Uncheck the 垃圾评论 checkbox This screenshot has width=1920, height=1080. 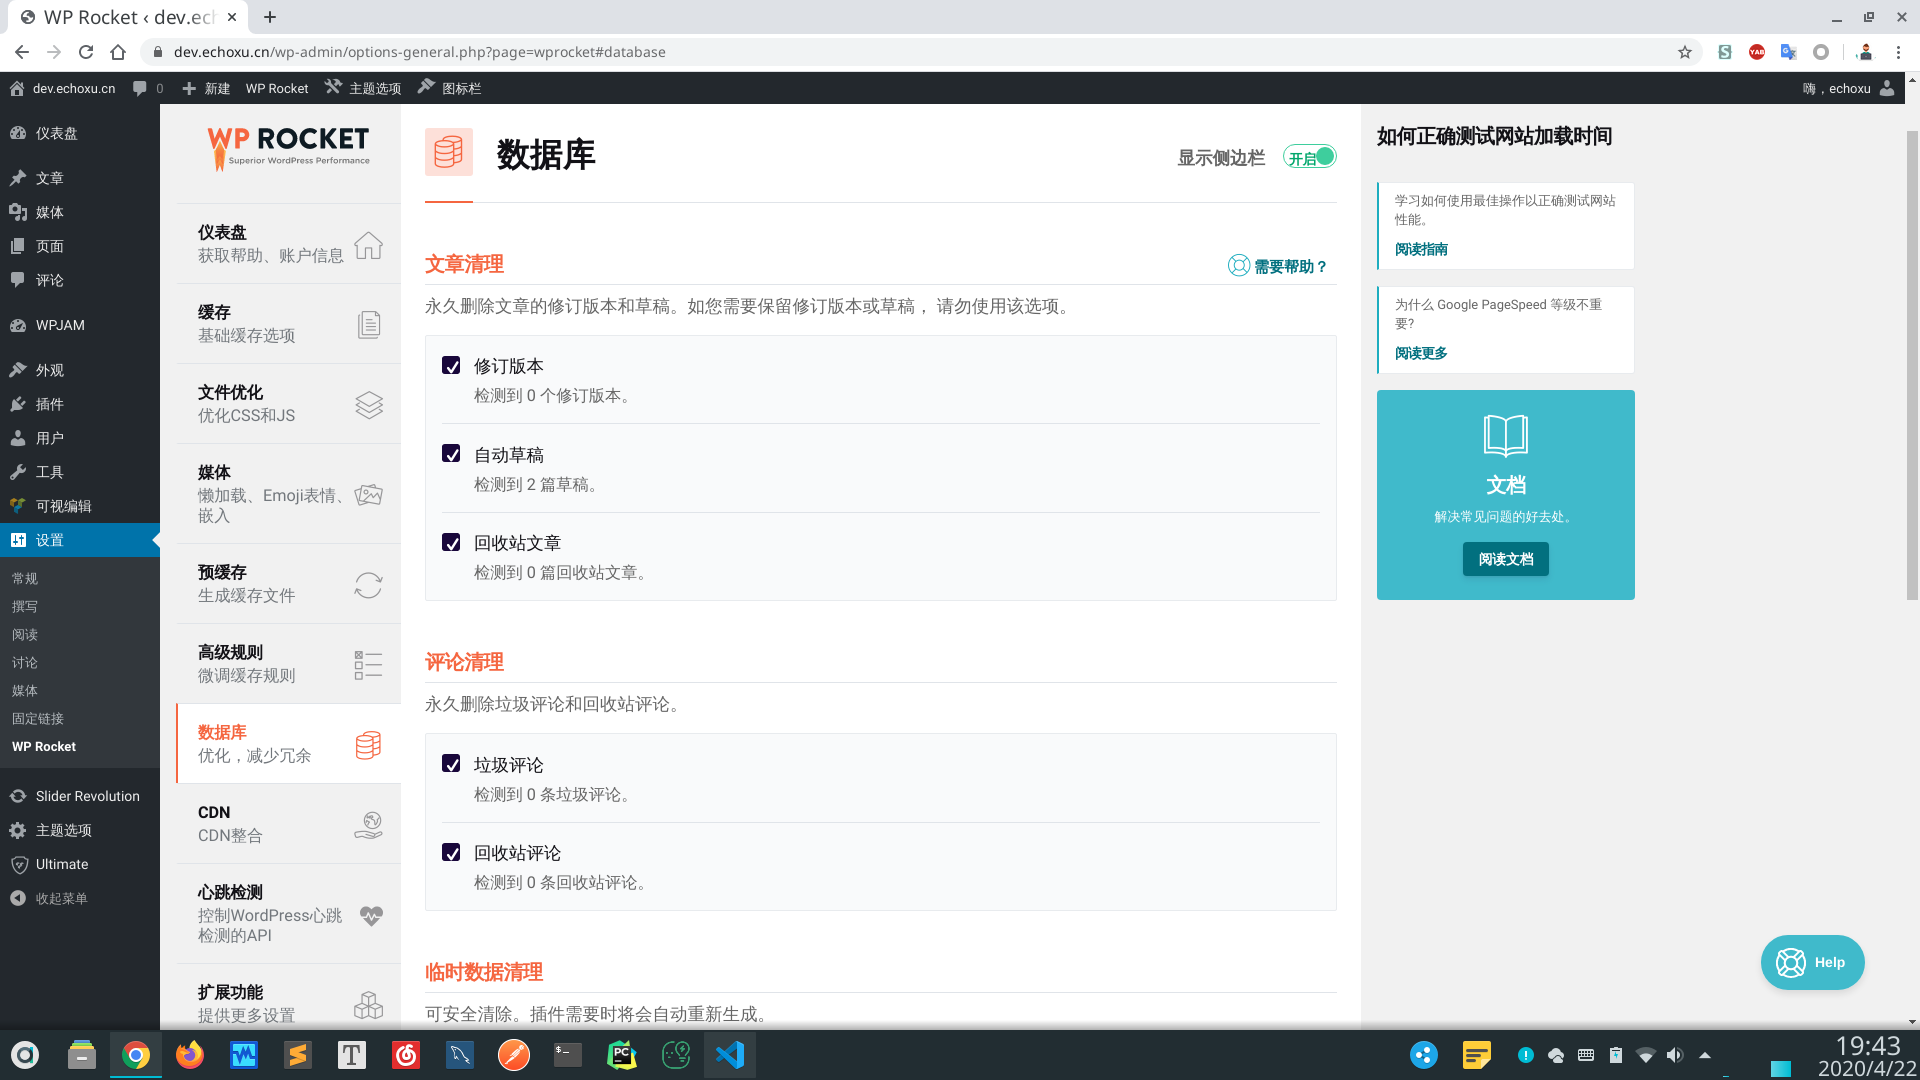[x=451, y=763]
